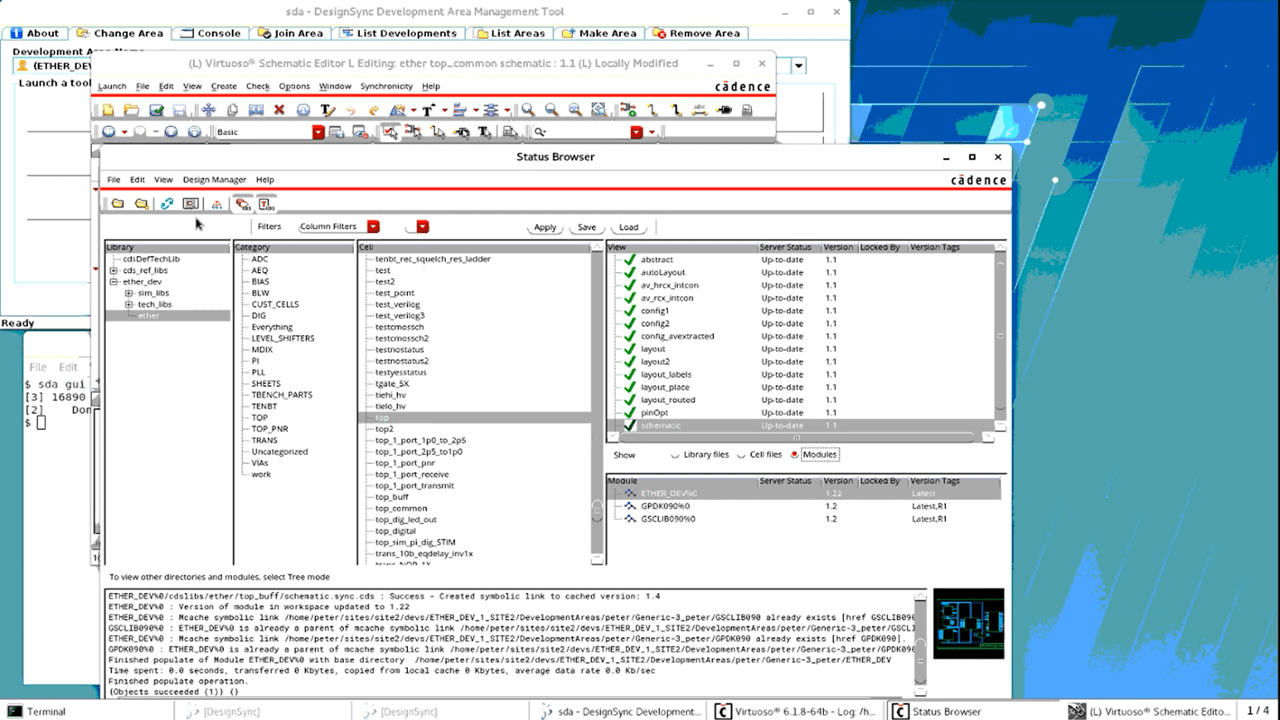Select the Modules radio button

795,455
